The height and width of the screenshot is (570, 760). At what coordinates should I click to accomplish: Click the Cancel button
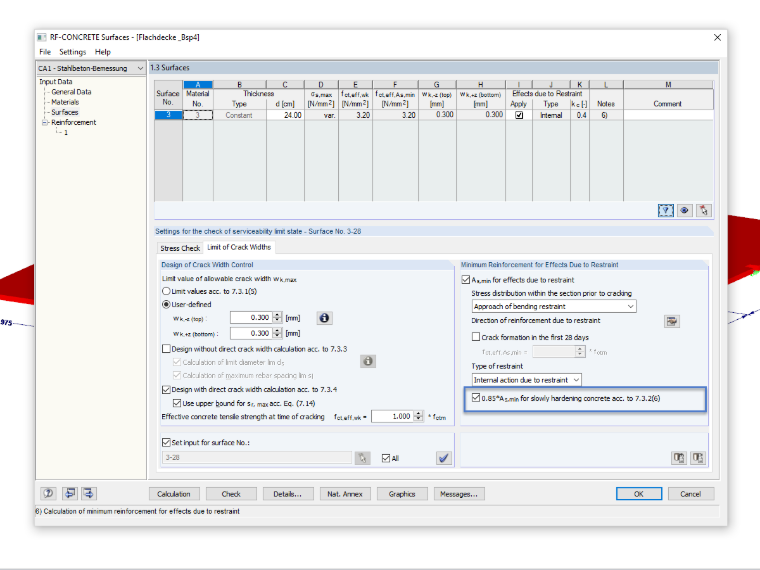[690, 494]
